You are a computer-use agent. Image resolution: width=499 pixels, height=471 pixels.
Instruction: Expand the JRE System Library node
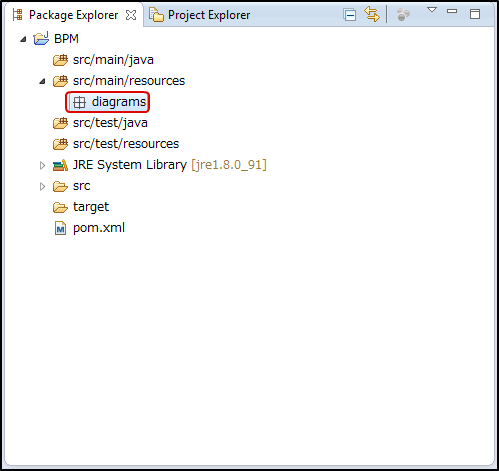coord(42,165)
